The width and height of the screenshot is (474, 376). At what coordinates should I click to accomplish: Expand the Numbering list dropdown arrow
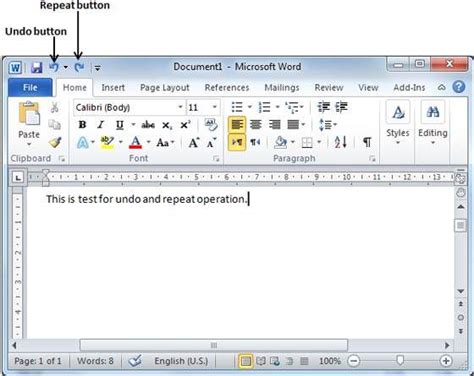[x=277, y=107]
